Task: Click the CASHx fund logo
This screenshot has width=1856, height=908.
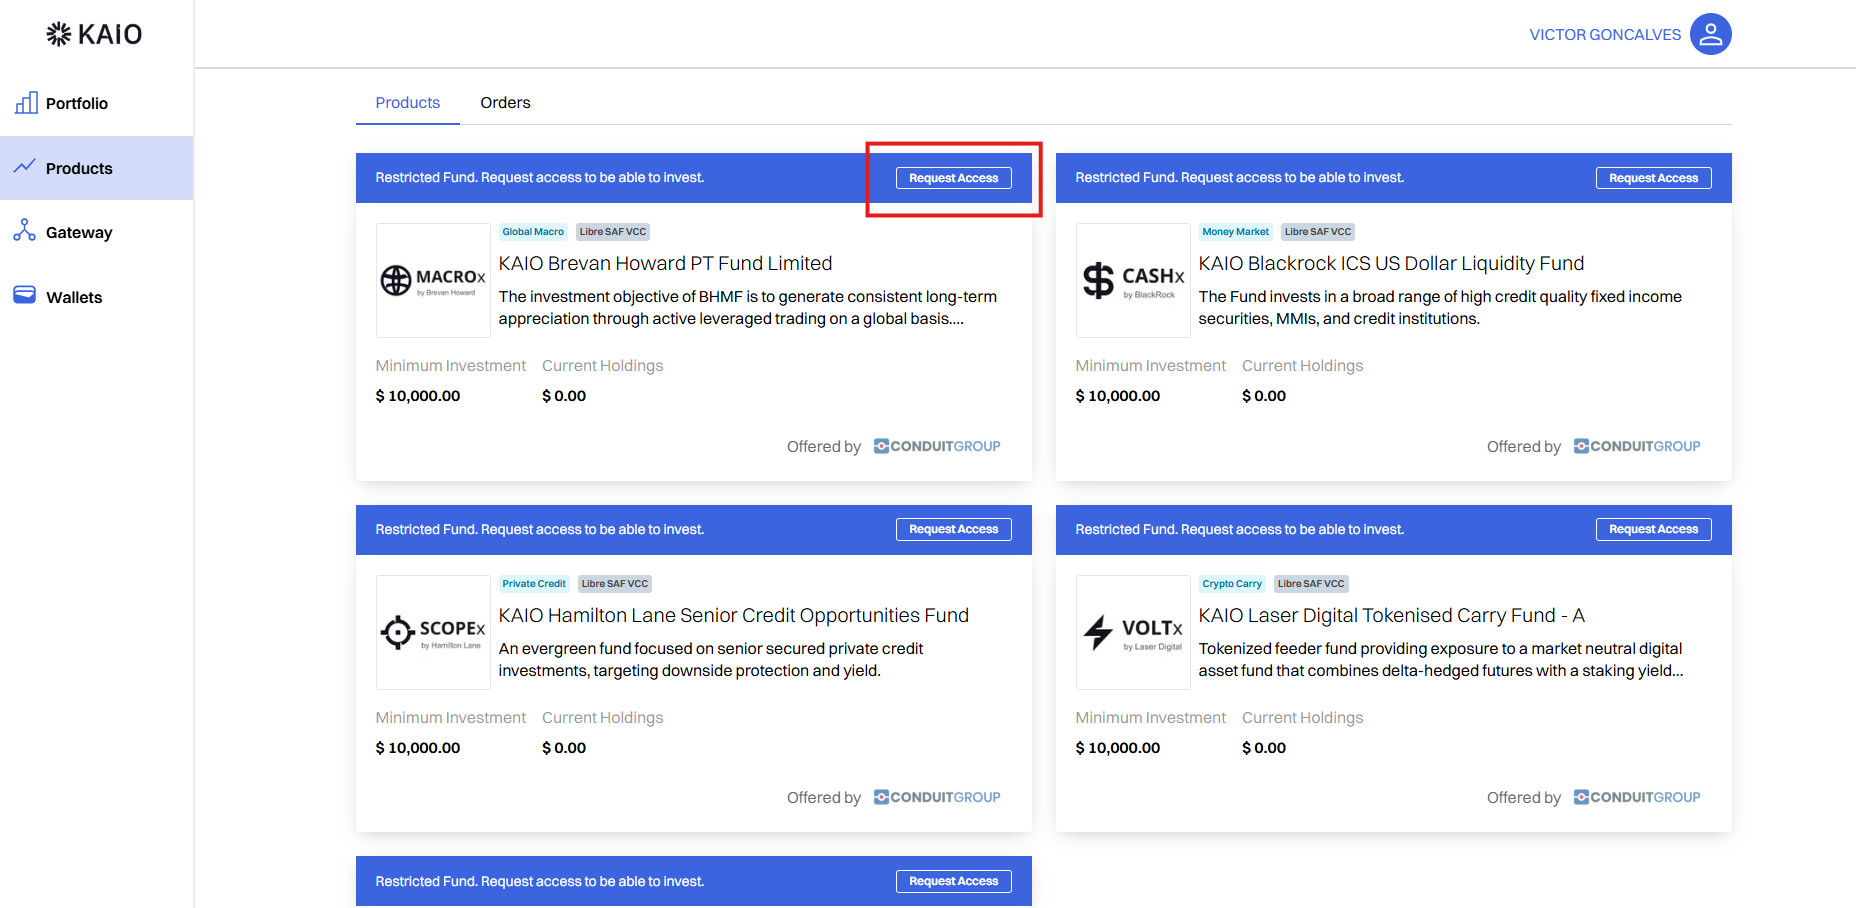Action: coord(1133,280)
